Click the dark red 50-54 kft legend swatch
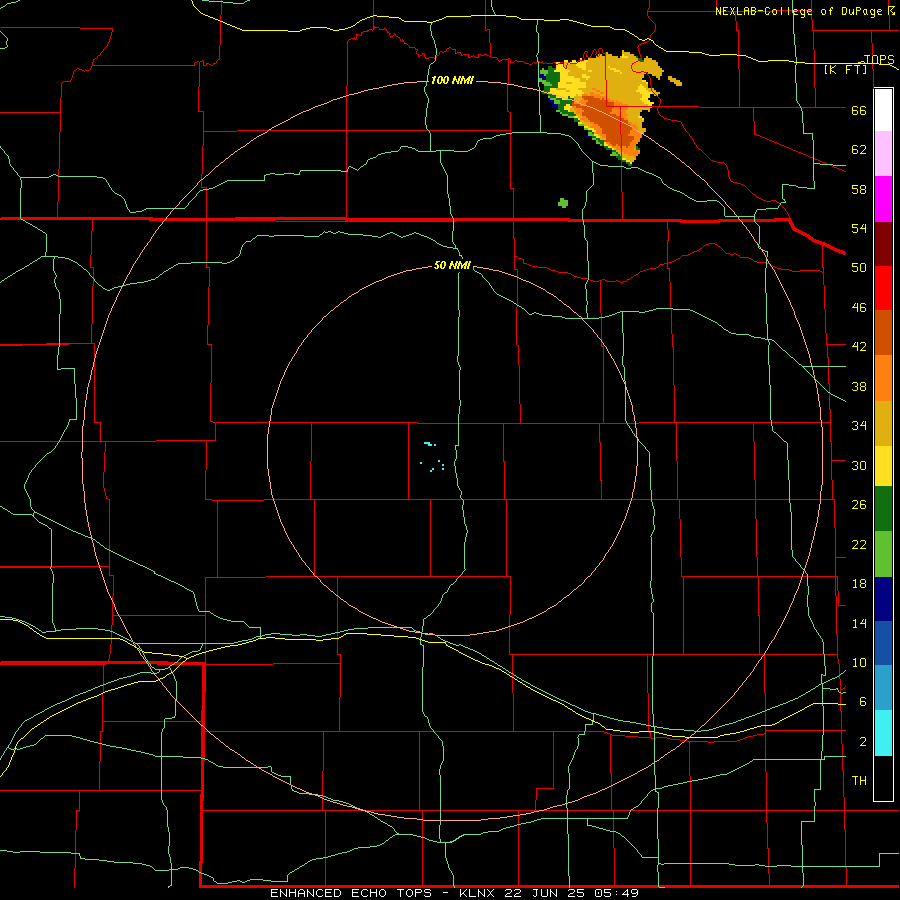Image resolution: width=900 pixels, height=900 pixels. pyautogui.click(x=883, y=244)
